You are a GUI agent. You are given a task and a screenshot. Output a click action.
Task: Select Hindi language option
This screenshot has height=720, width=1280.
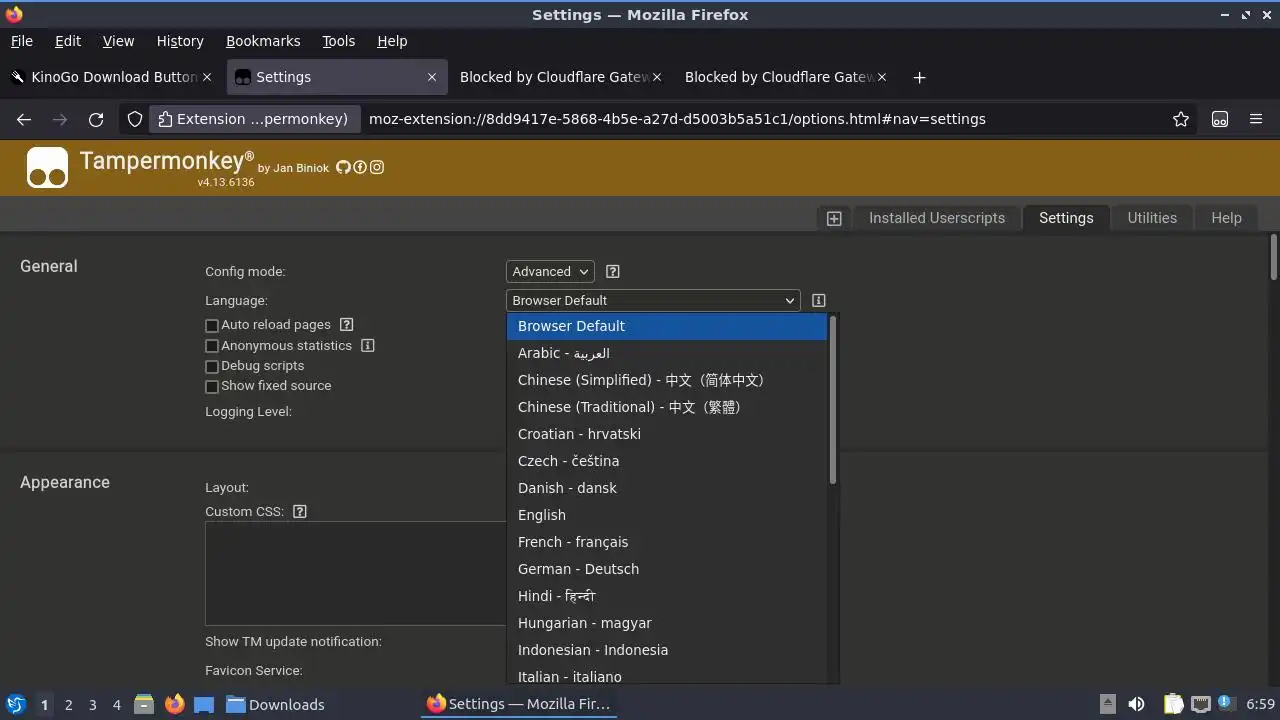point(667,596)
